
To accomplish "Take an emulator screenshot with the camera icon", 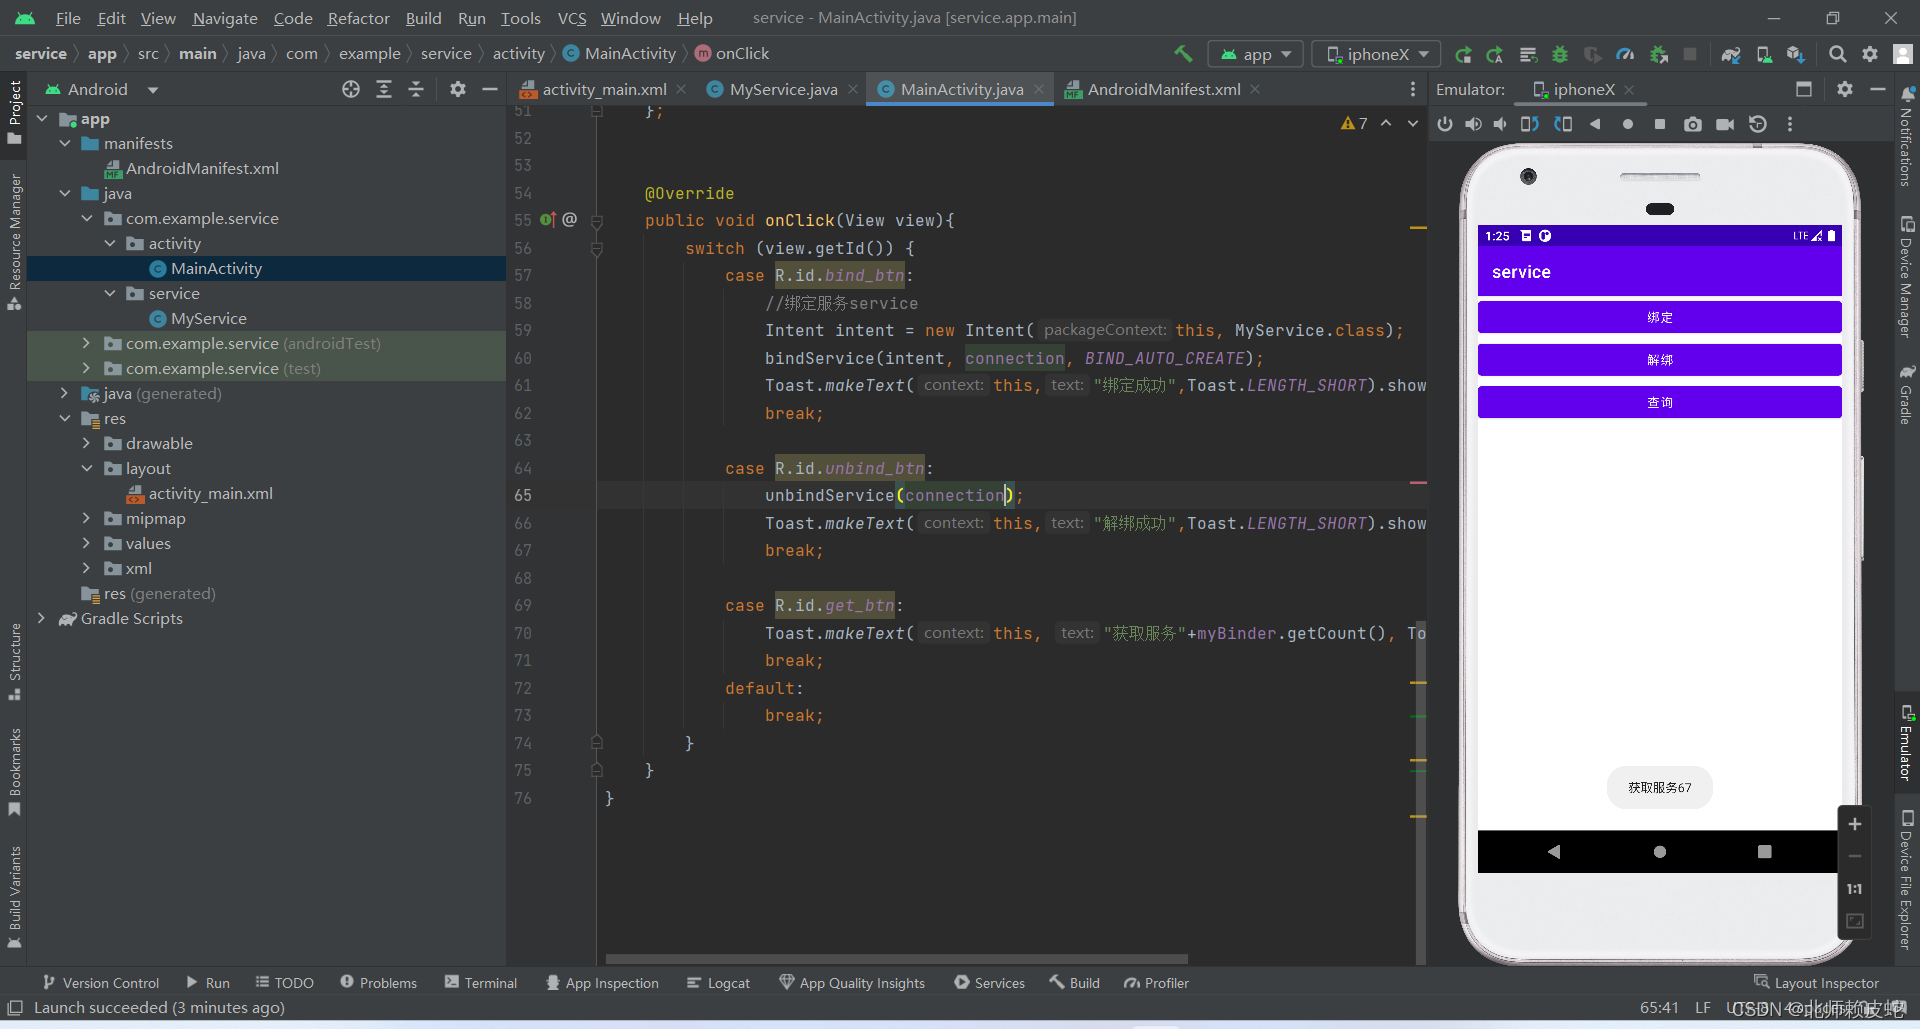I will (1692, 124).
